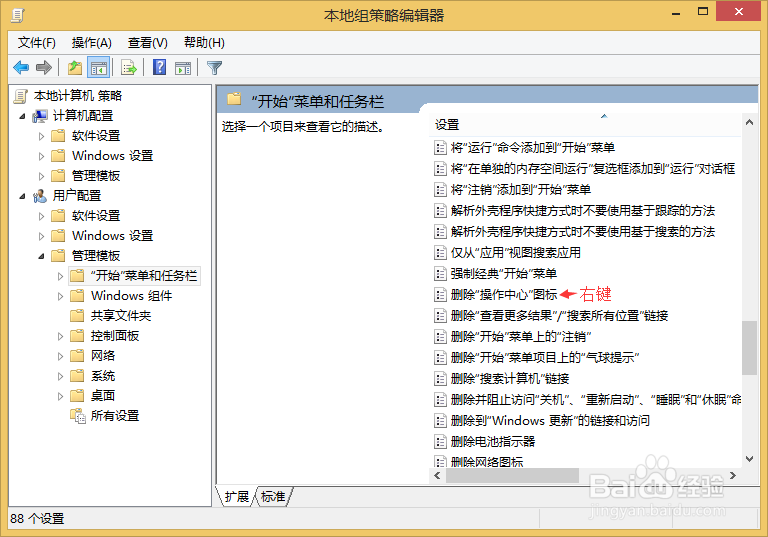Screen dimensions: 768x537
Task: Click the folder icon of 共享文件夹
Action: tap(77, 316)
